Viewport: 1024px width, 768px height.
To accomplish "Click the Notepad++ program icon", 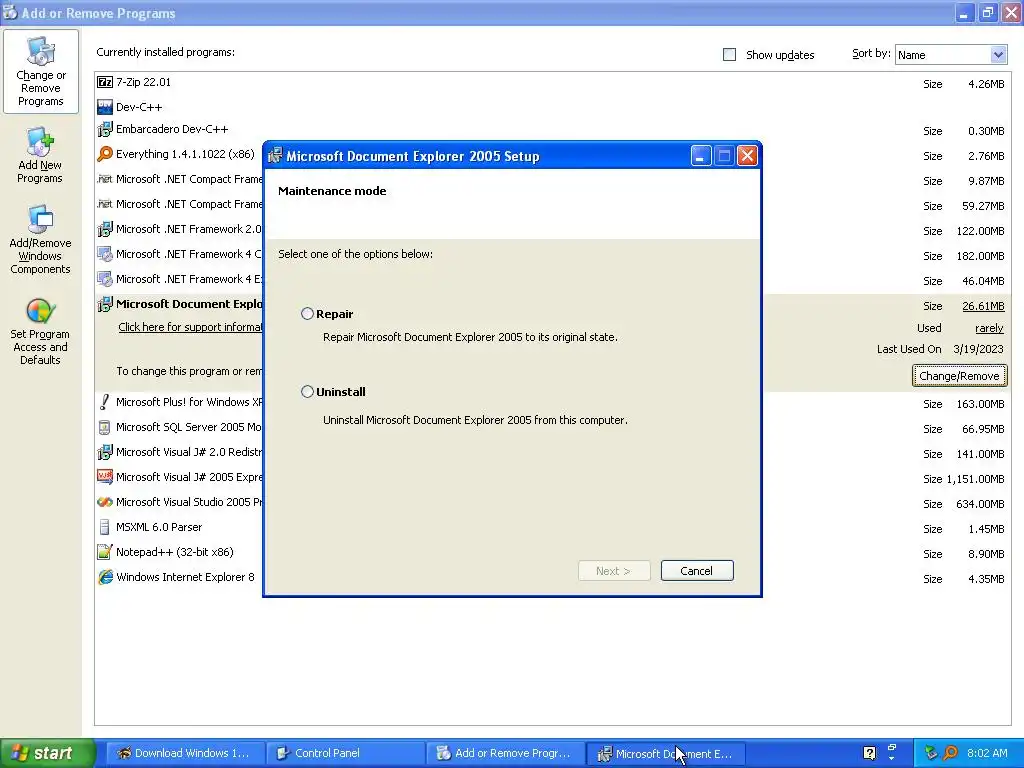I will 104,552.
